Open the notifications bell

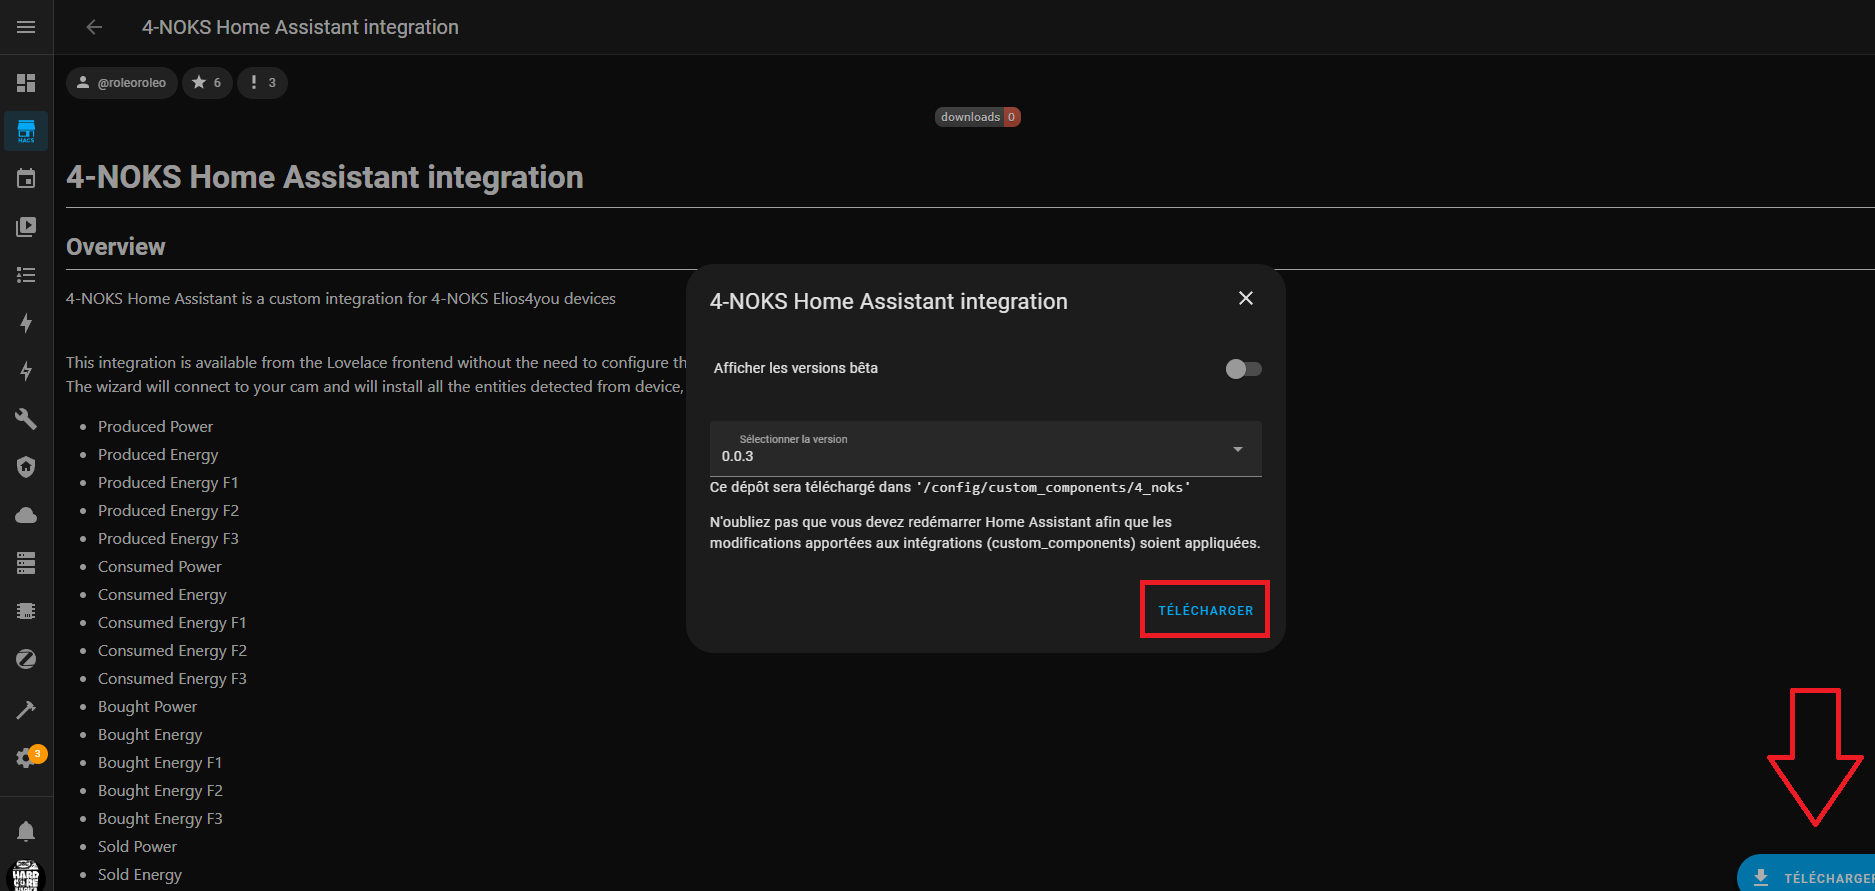click(26, 831)
